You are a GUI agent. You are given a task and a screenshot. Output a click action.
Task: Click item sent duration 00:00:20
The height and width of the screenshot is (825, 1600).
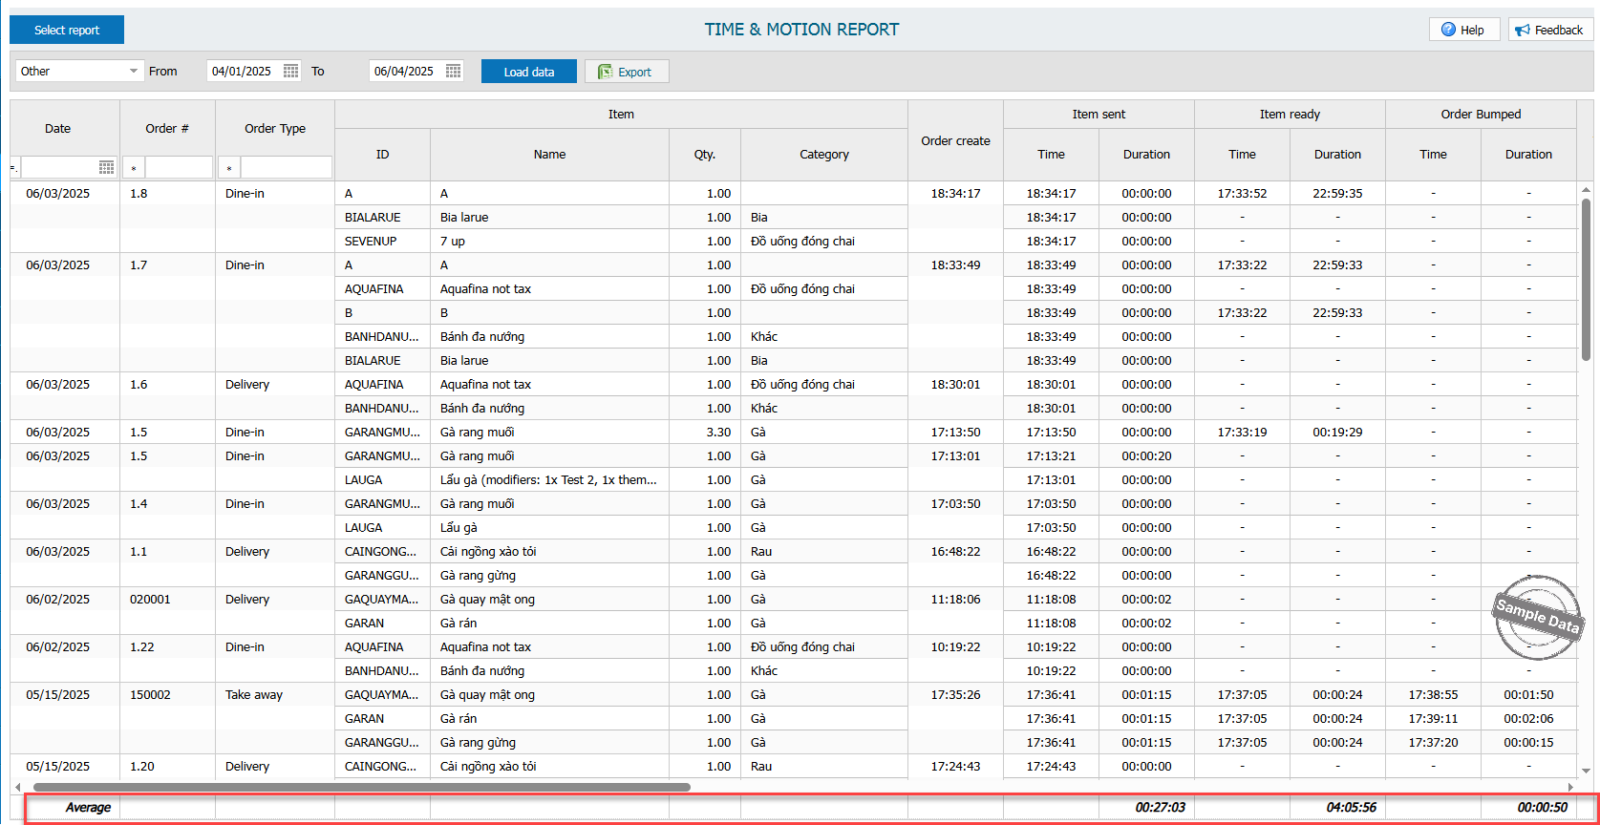pyautogui.click(x=1146, y=456)
